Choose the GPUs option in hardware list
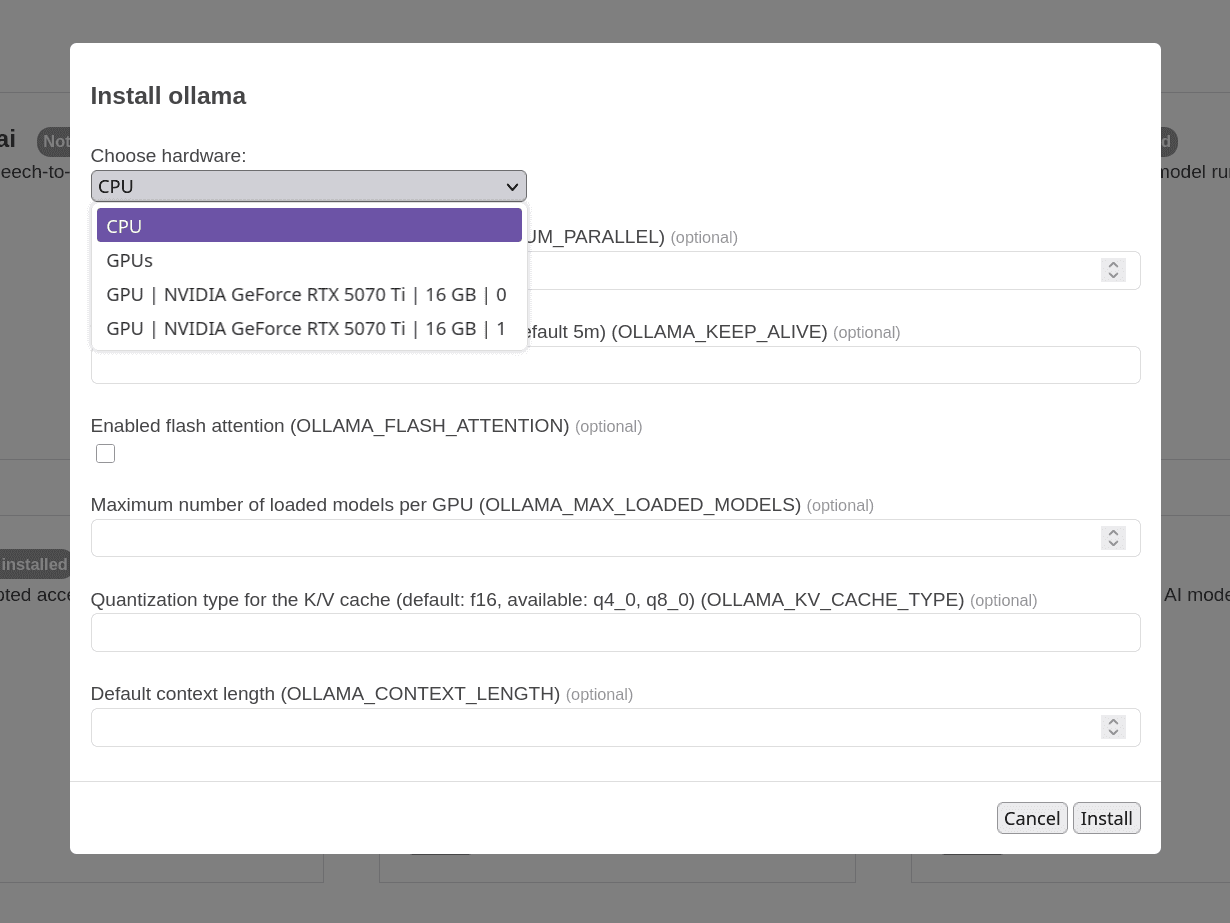Image resolution: width=1230 pixels, height=923 pixels. [309, 260]
